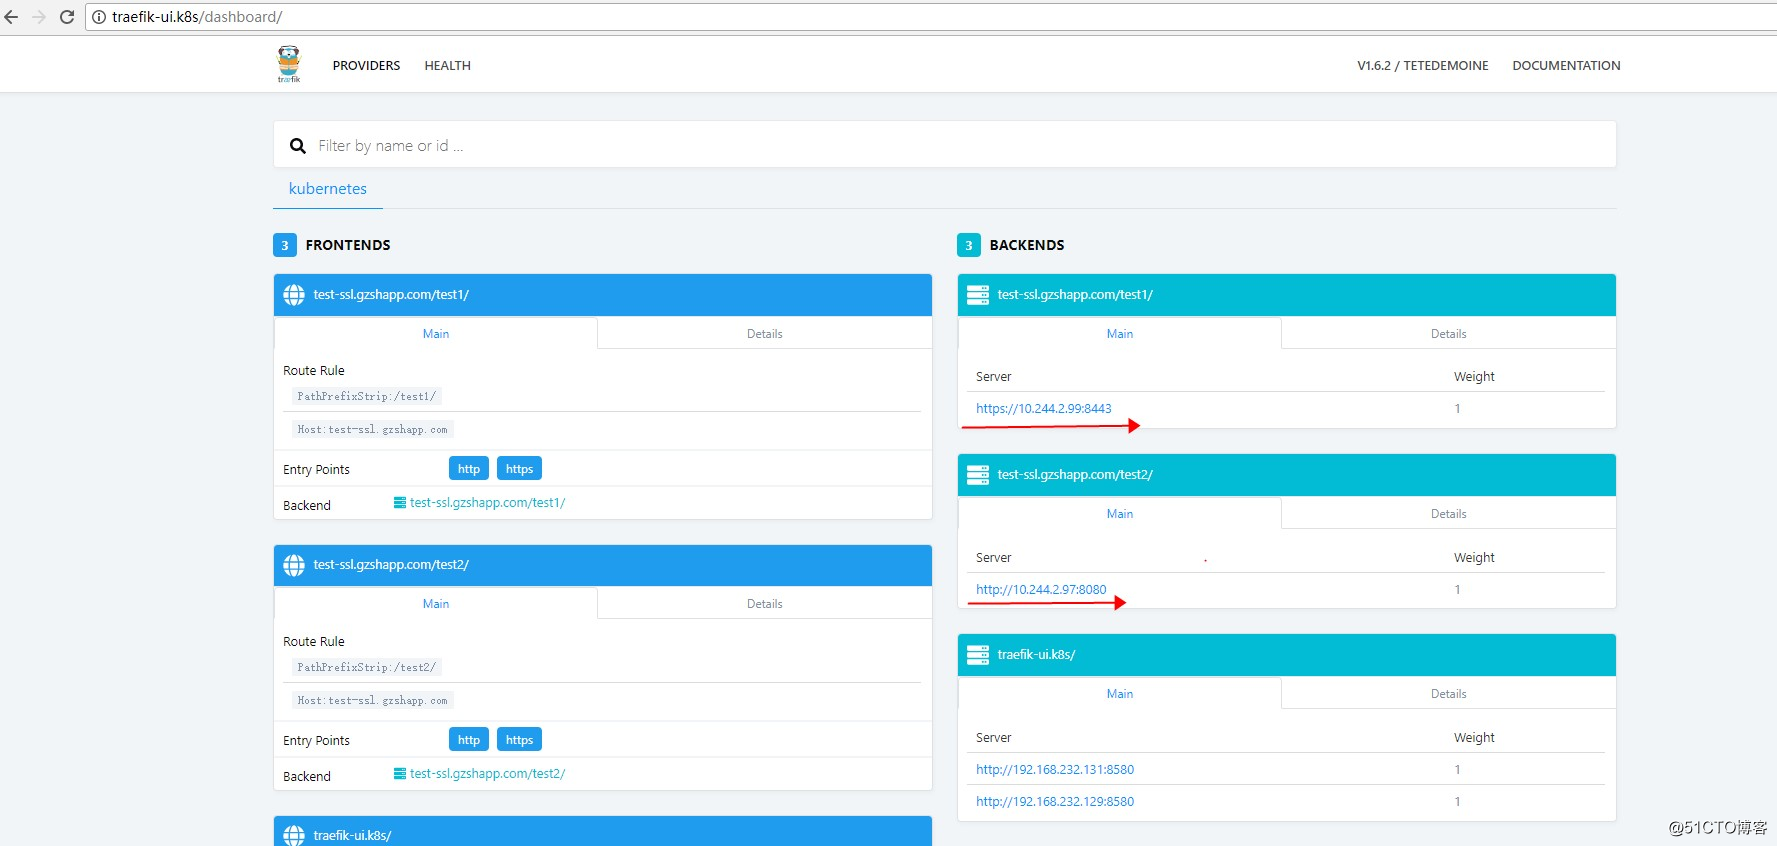Image resolution: width=1777 pixels, height=846 pixels.
Task: Switch to Main tab of test1 backend
Action: pos(1120,334)
